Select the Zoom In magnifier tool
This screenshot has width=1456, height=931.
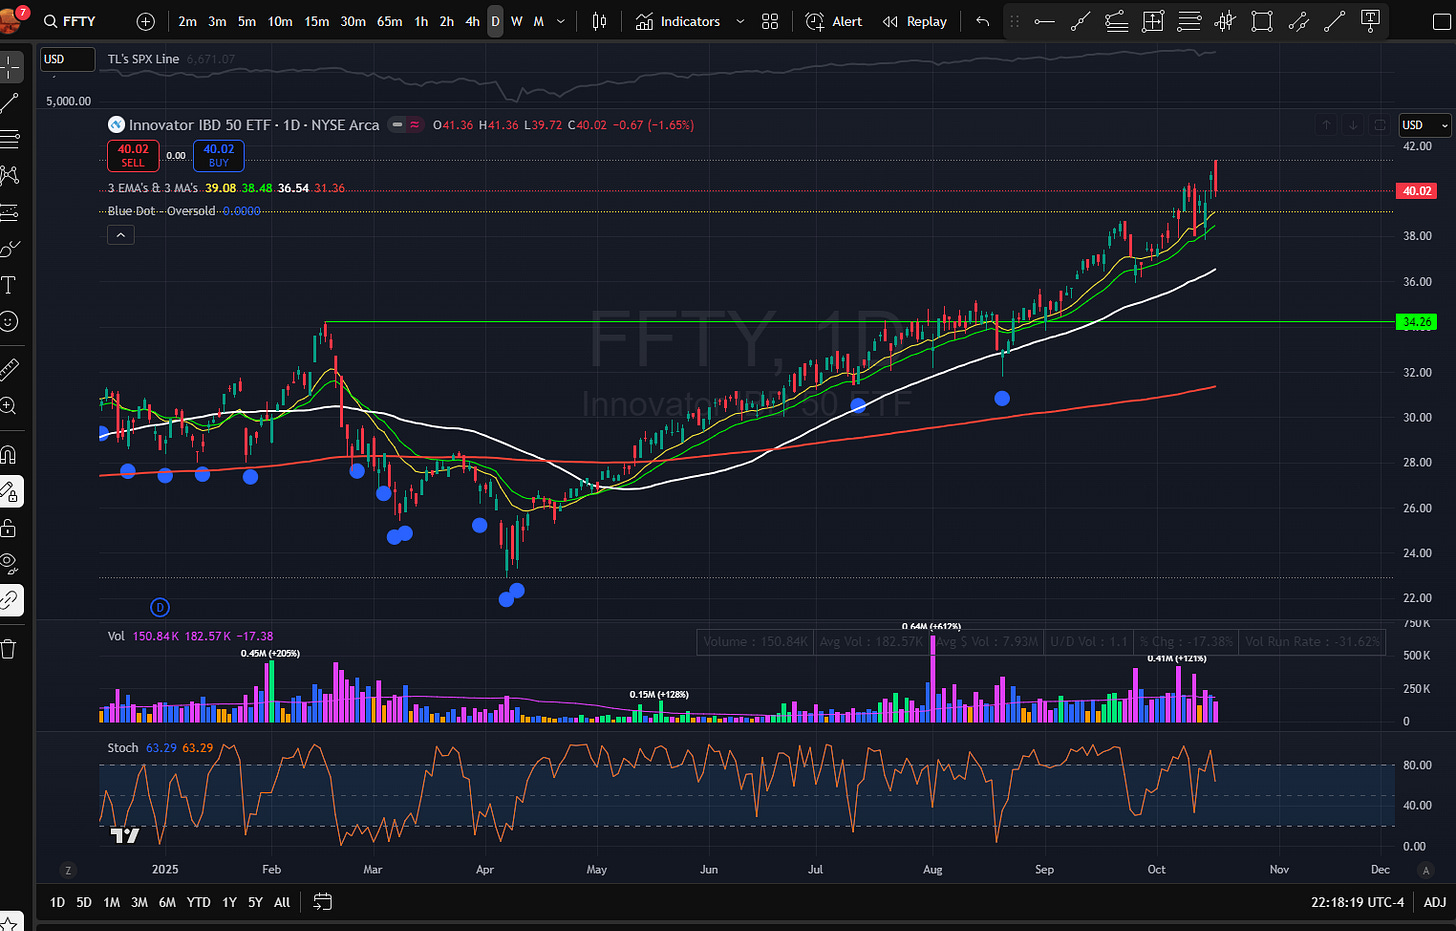tap(11, 406)
